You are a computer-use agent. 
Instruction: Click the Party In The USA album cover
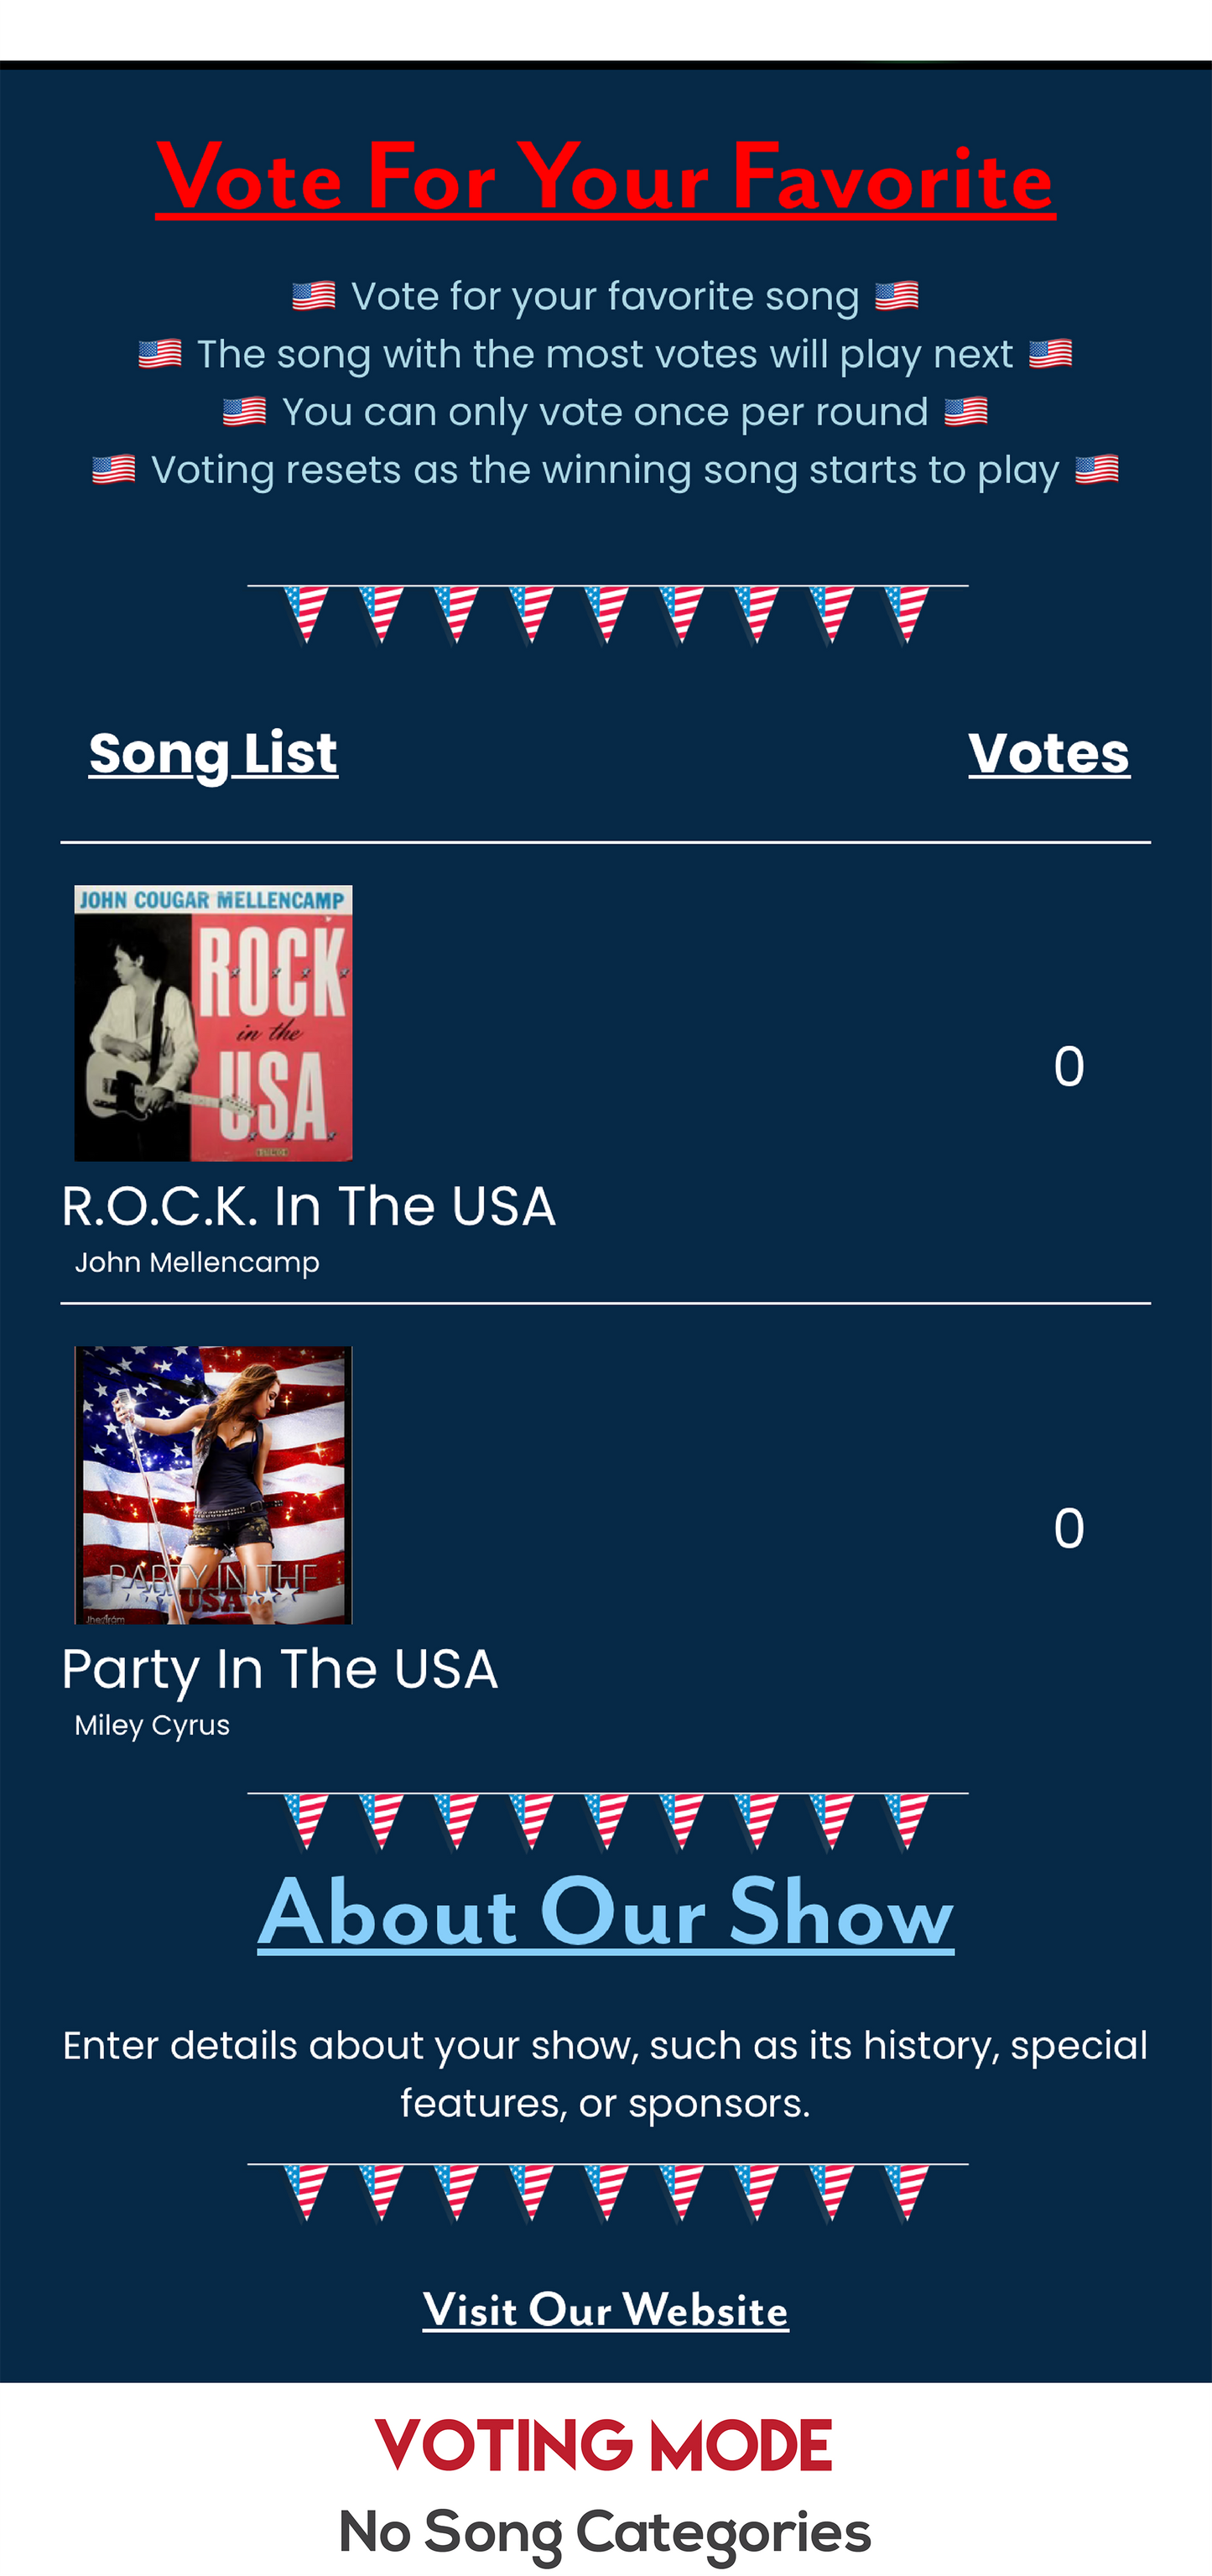(x=213, y=1485)
